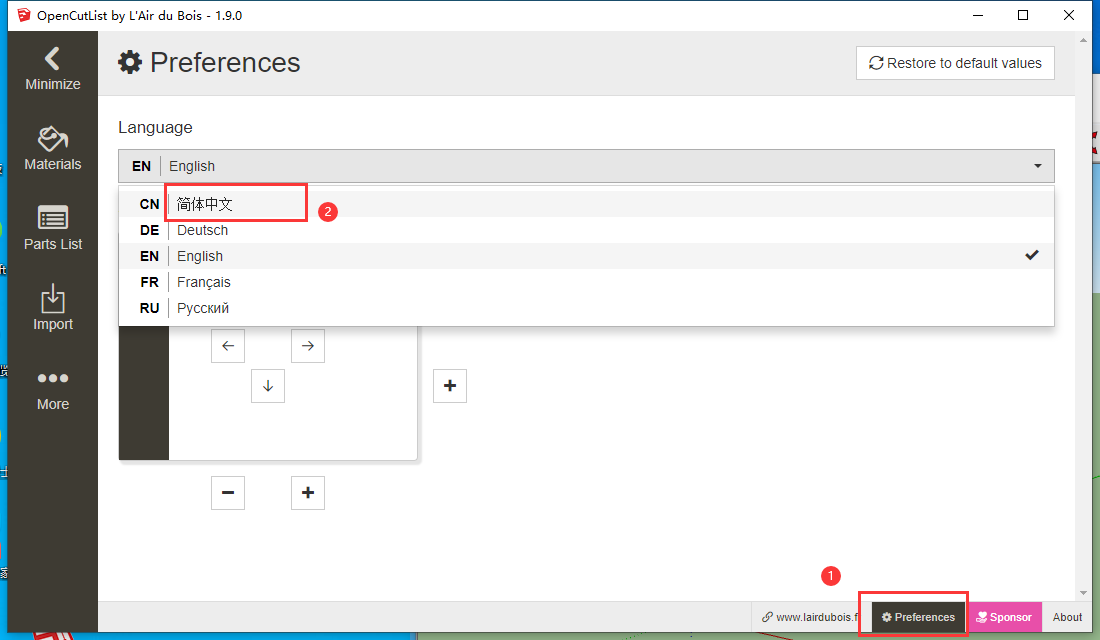Click the plus button beside the preview panel
1100x640 pixels.
tap(450, 386)
